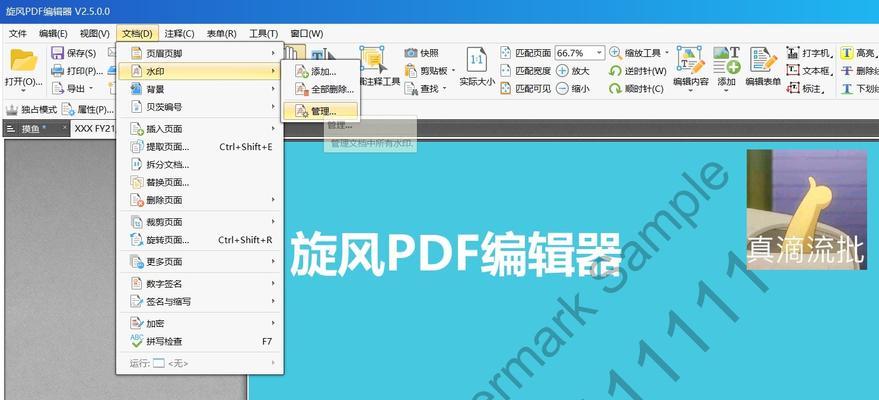
Task: Rotate counterclockwise with 逆时针(W) icon
Action: pos(616,71)
